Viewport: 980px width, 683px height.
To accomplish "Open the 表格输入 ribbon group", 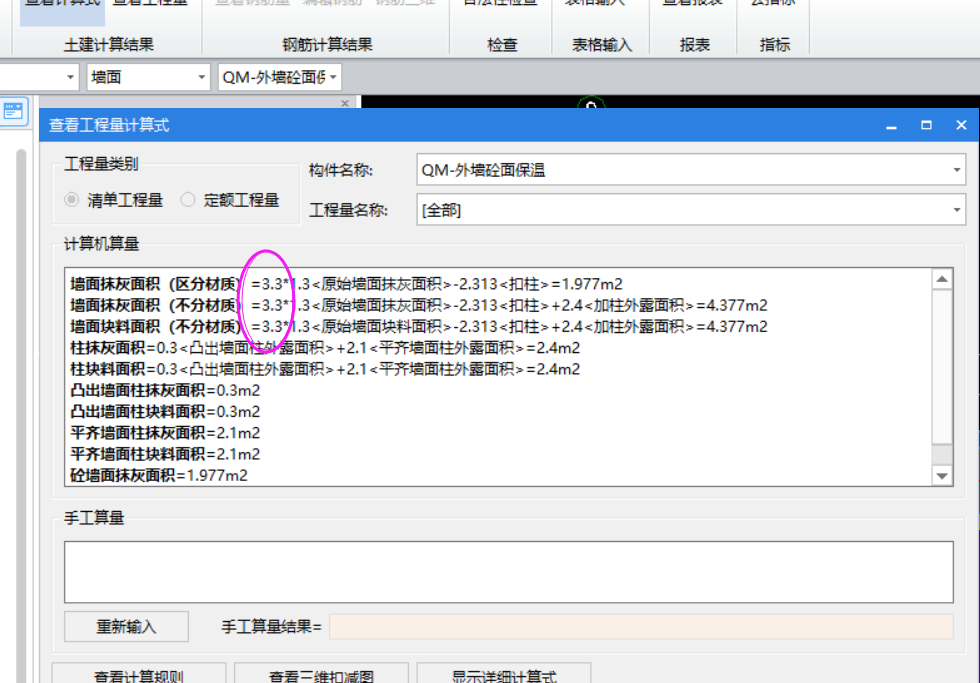I will click(602, 45).
